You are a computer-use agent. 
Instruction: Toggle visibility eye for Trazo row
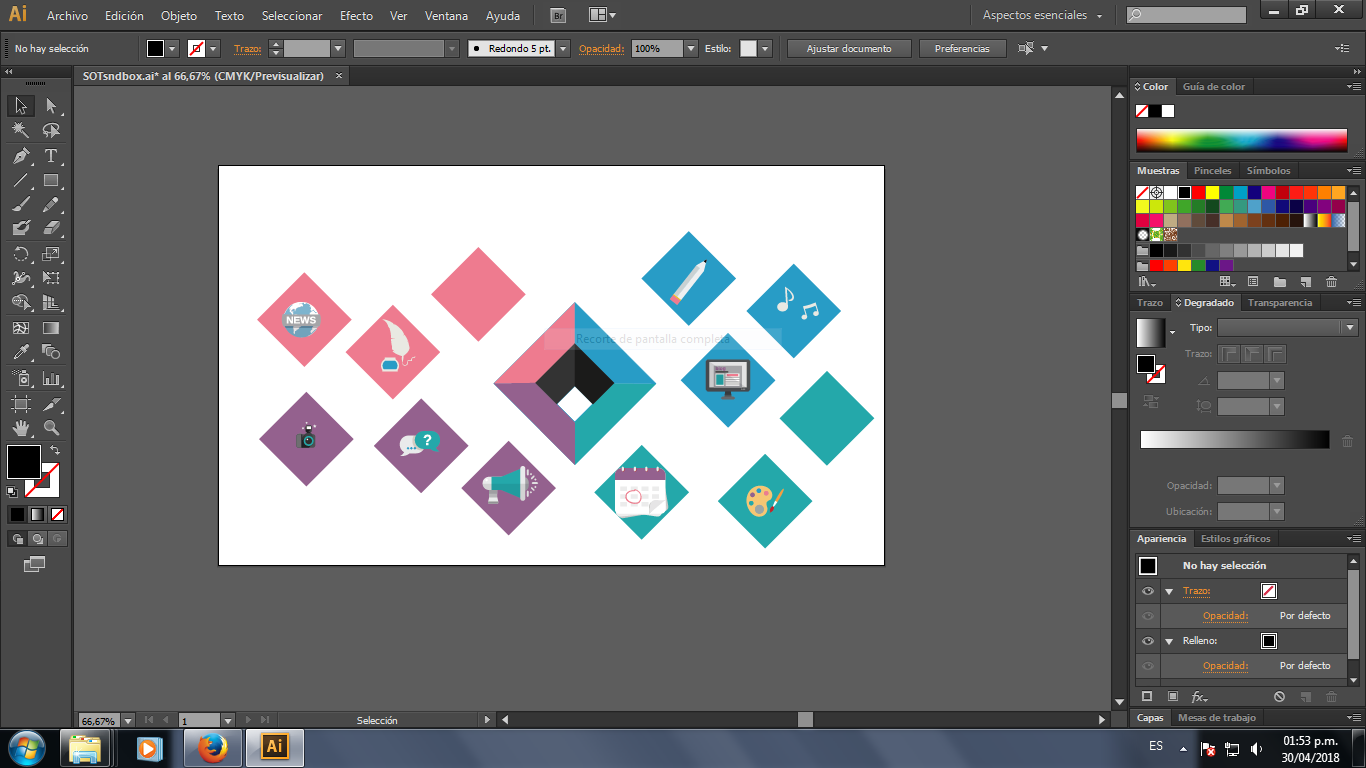[1148, 591]
